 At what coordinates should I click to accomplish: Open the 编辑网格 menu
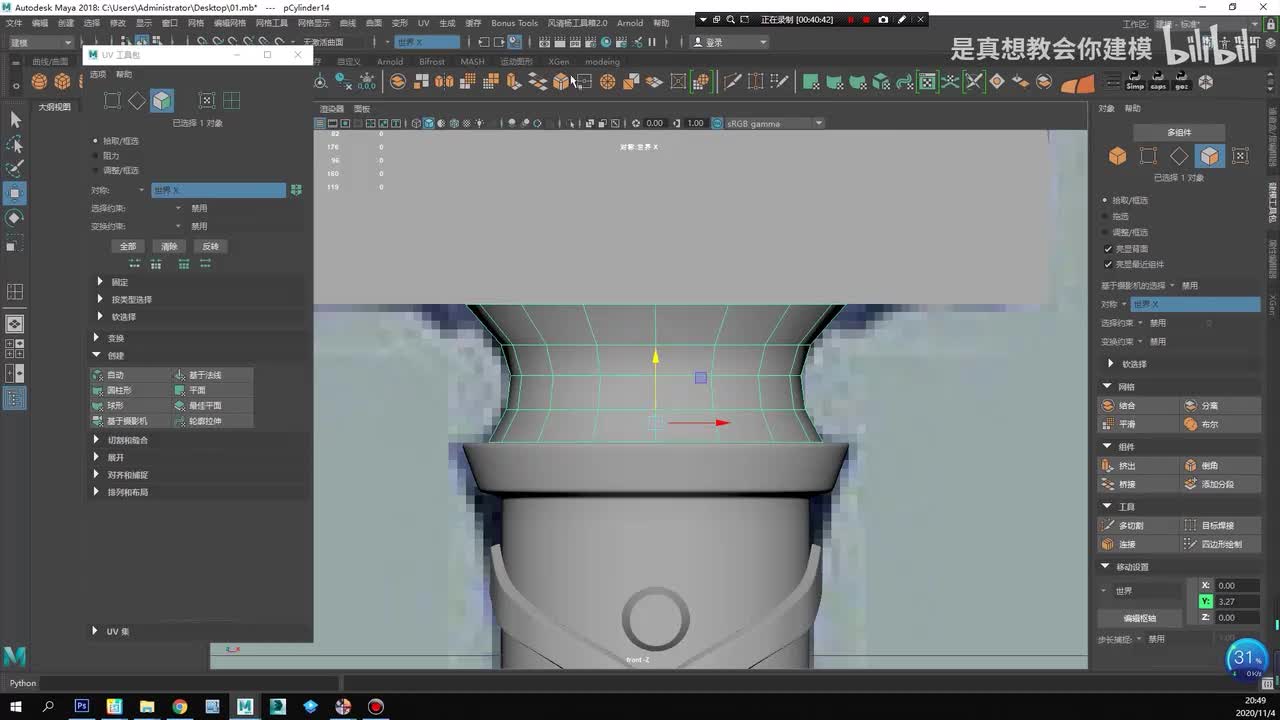(x=230, y=22)
